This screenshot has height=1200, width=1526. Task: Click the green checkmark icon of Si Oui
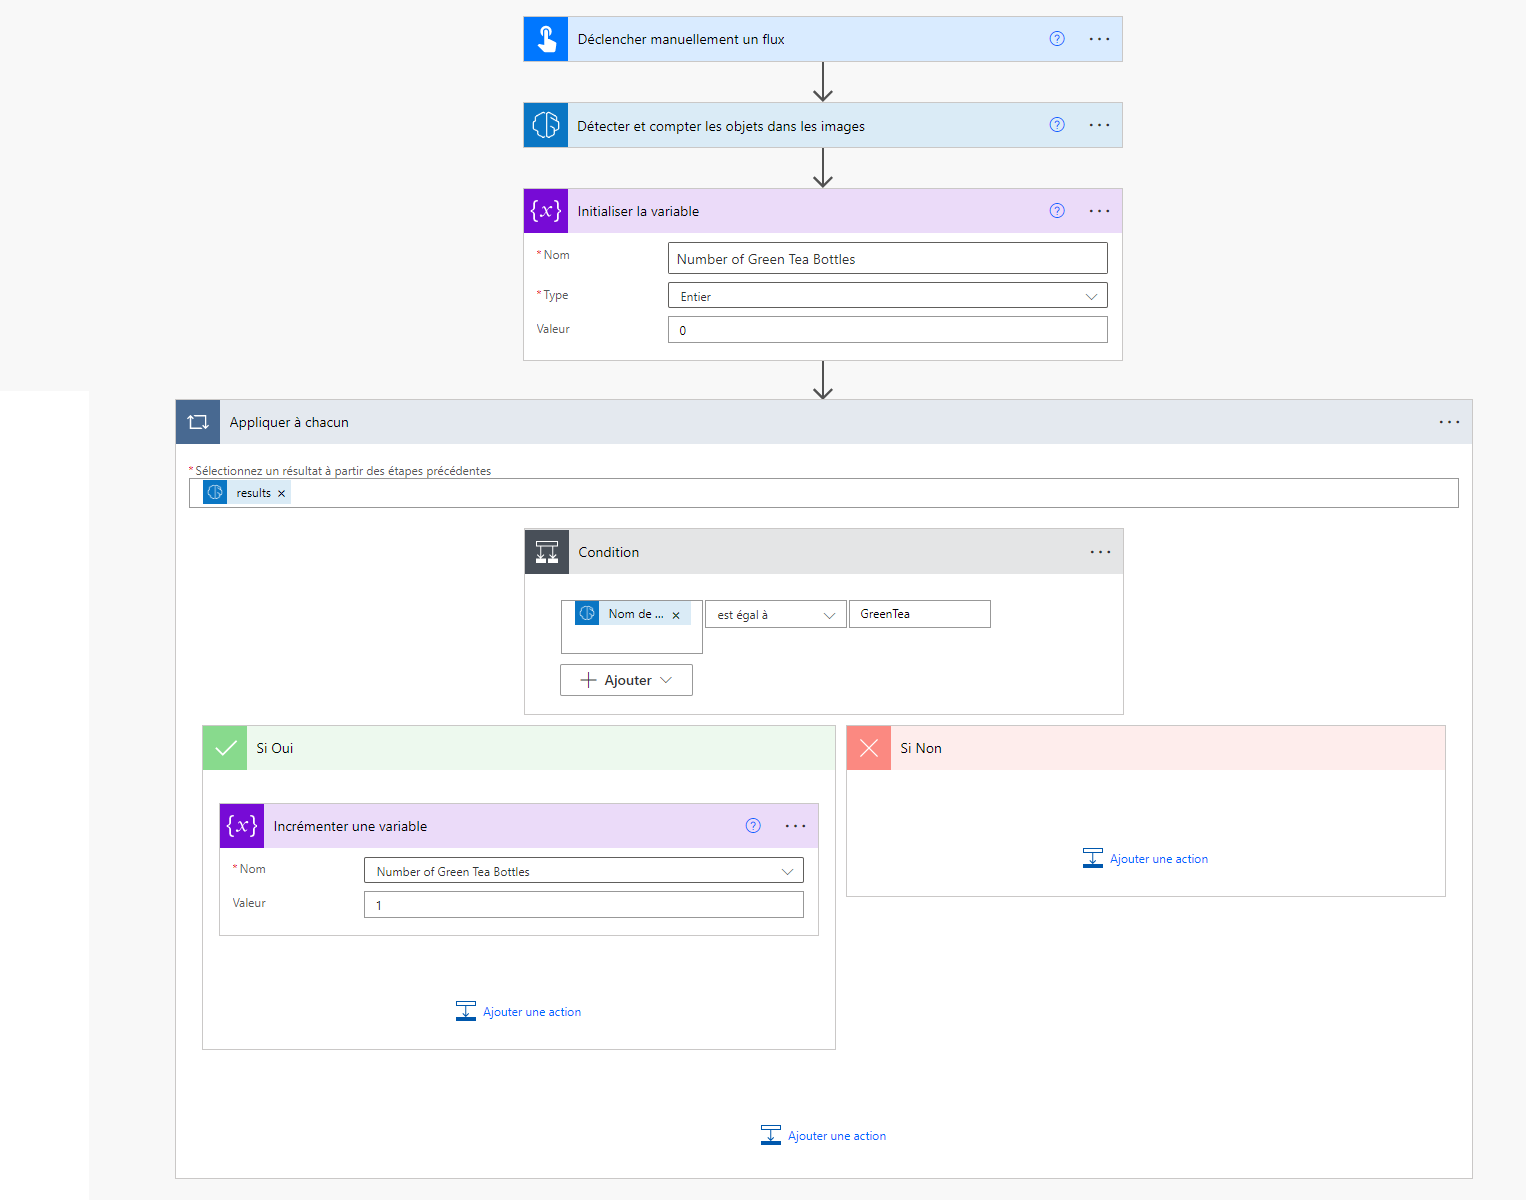click(x=225, y=748)
